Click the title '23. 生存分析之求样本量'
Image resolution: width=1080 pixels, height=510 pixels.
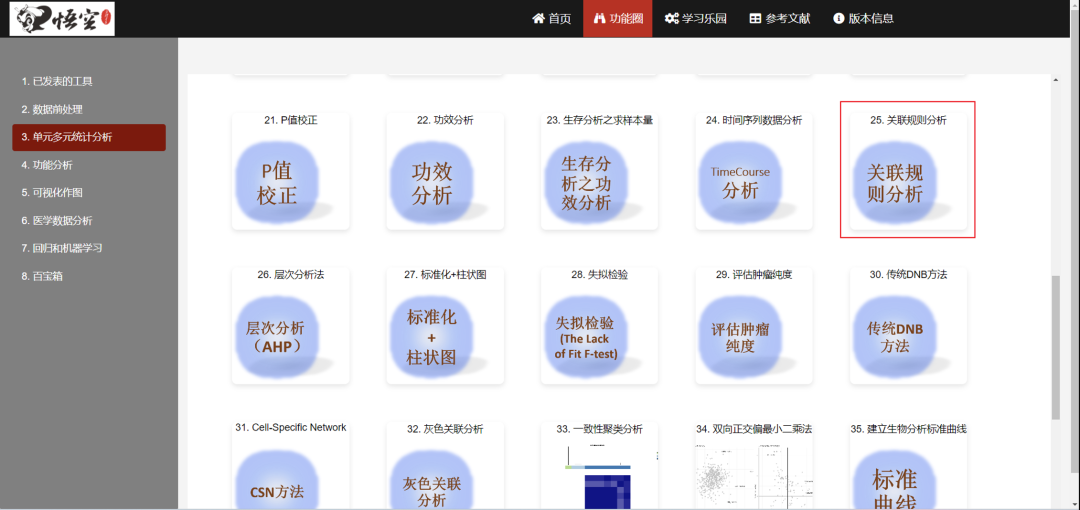(x=599, y=120)
